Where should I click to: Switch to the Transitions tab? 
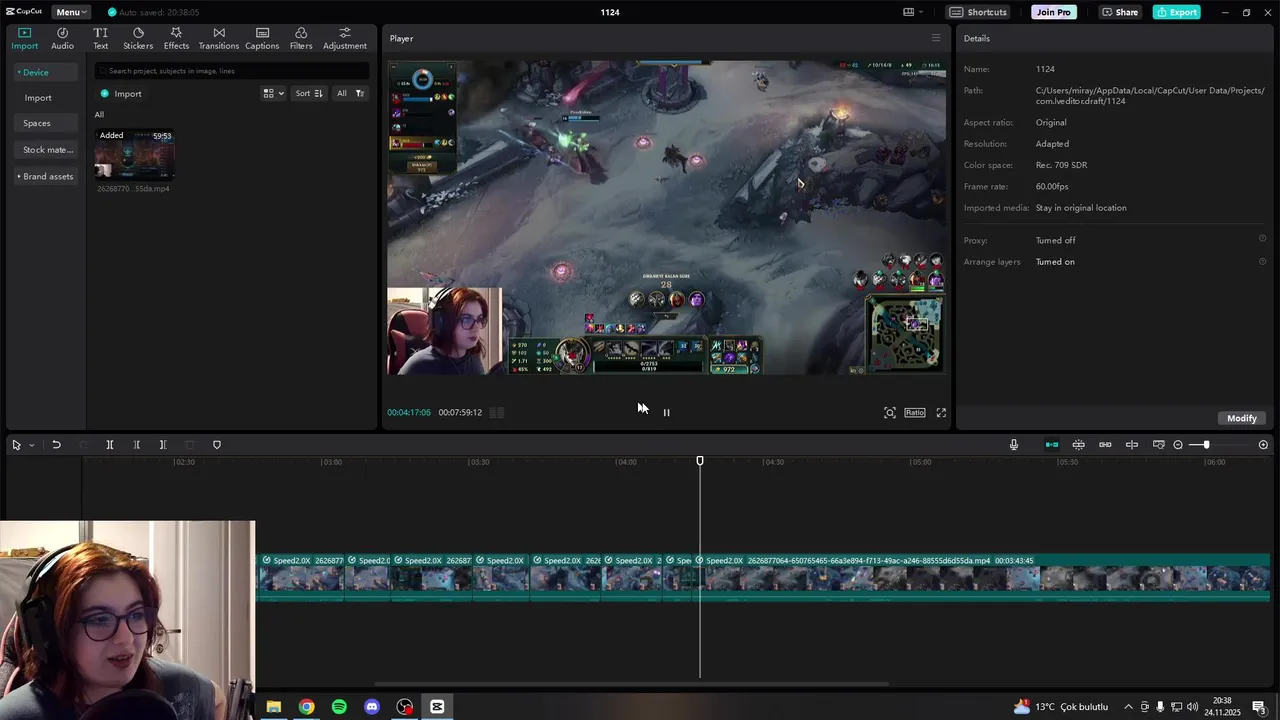pyautogui.click(x=219, y=38)
